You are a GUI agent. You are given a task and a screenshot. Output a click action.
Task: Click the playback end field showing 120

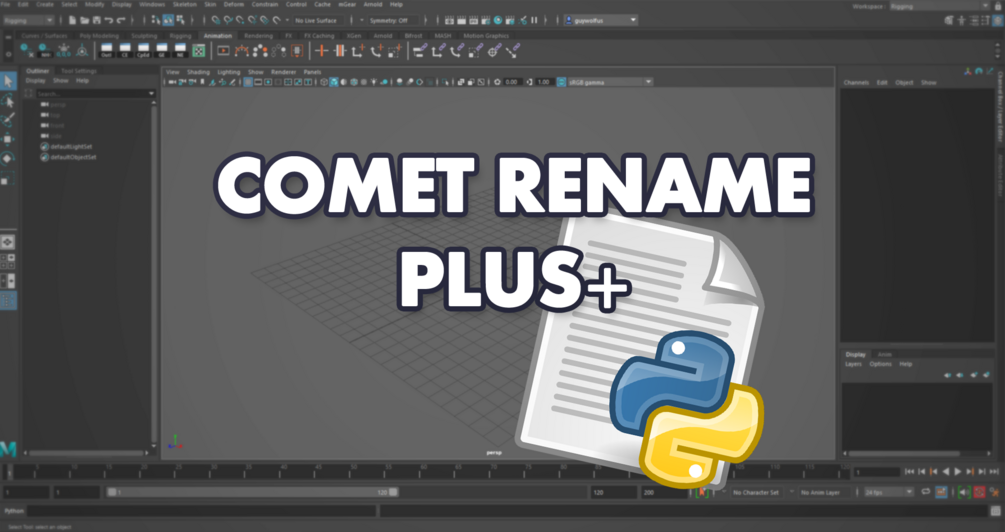click(613, 492)
